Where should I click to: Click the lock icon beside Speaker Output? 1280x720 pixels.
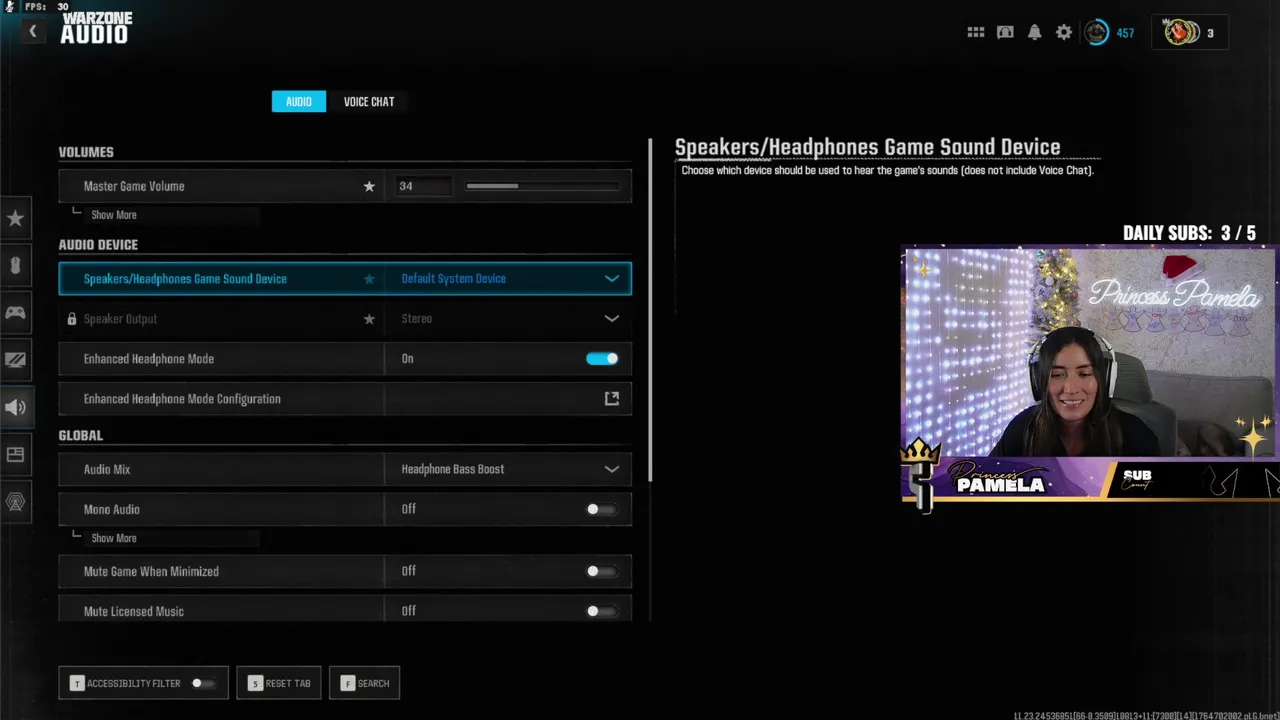pos(71,319)
